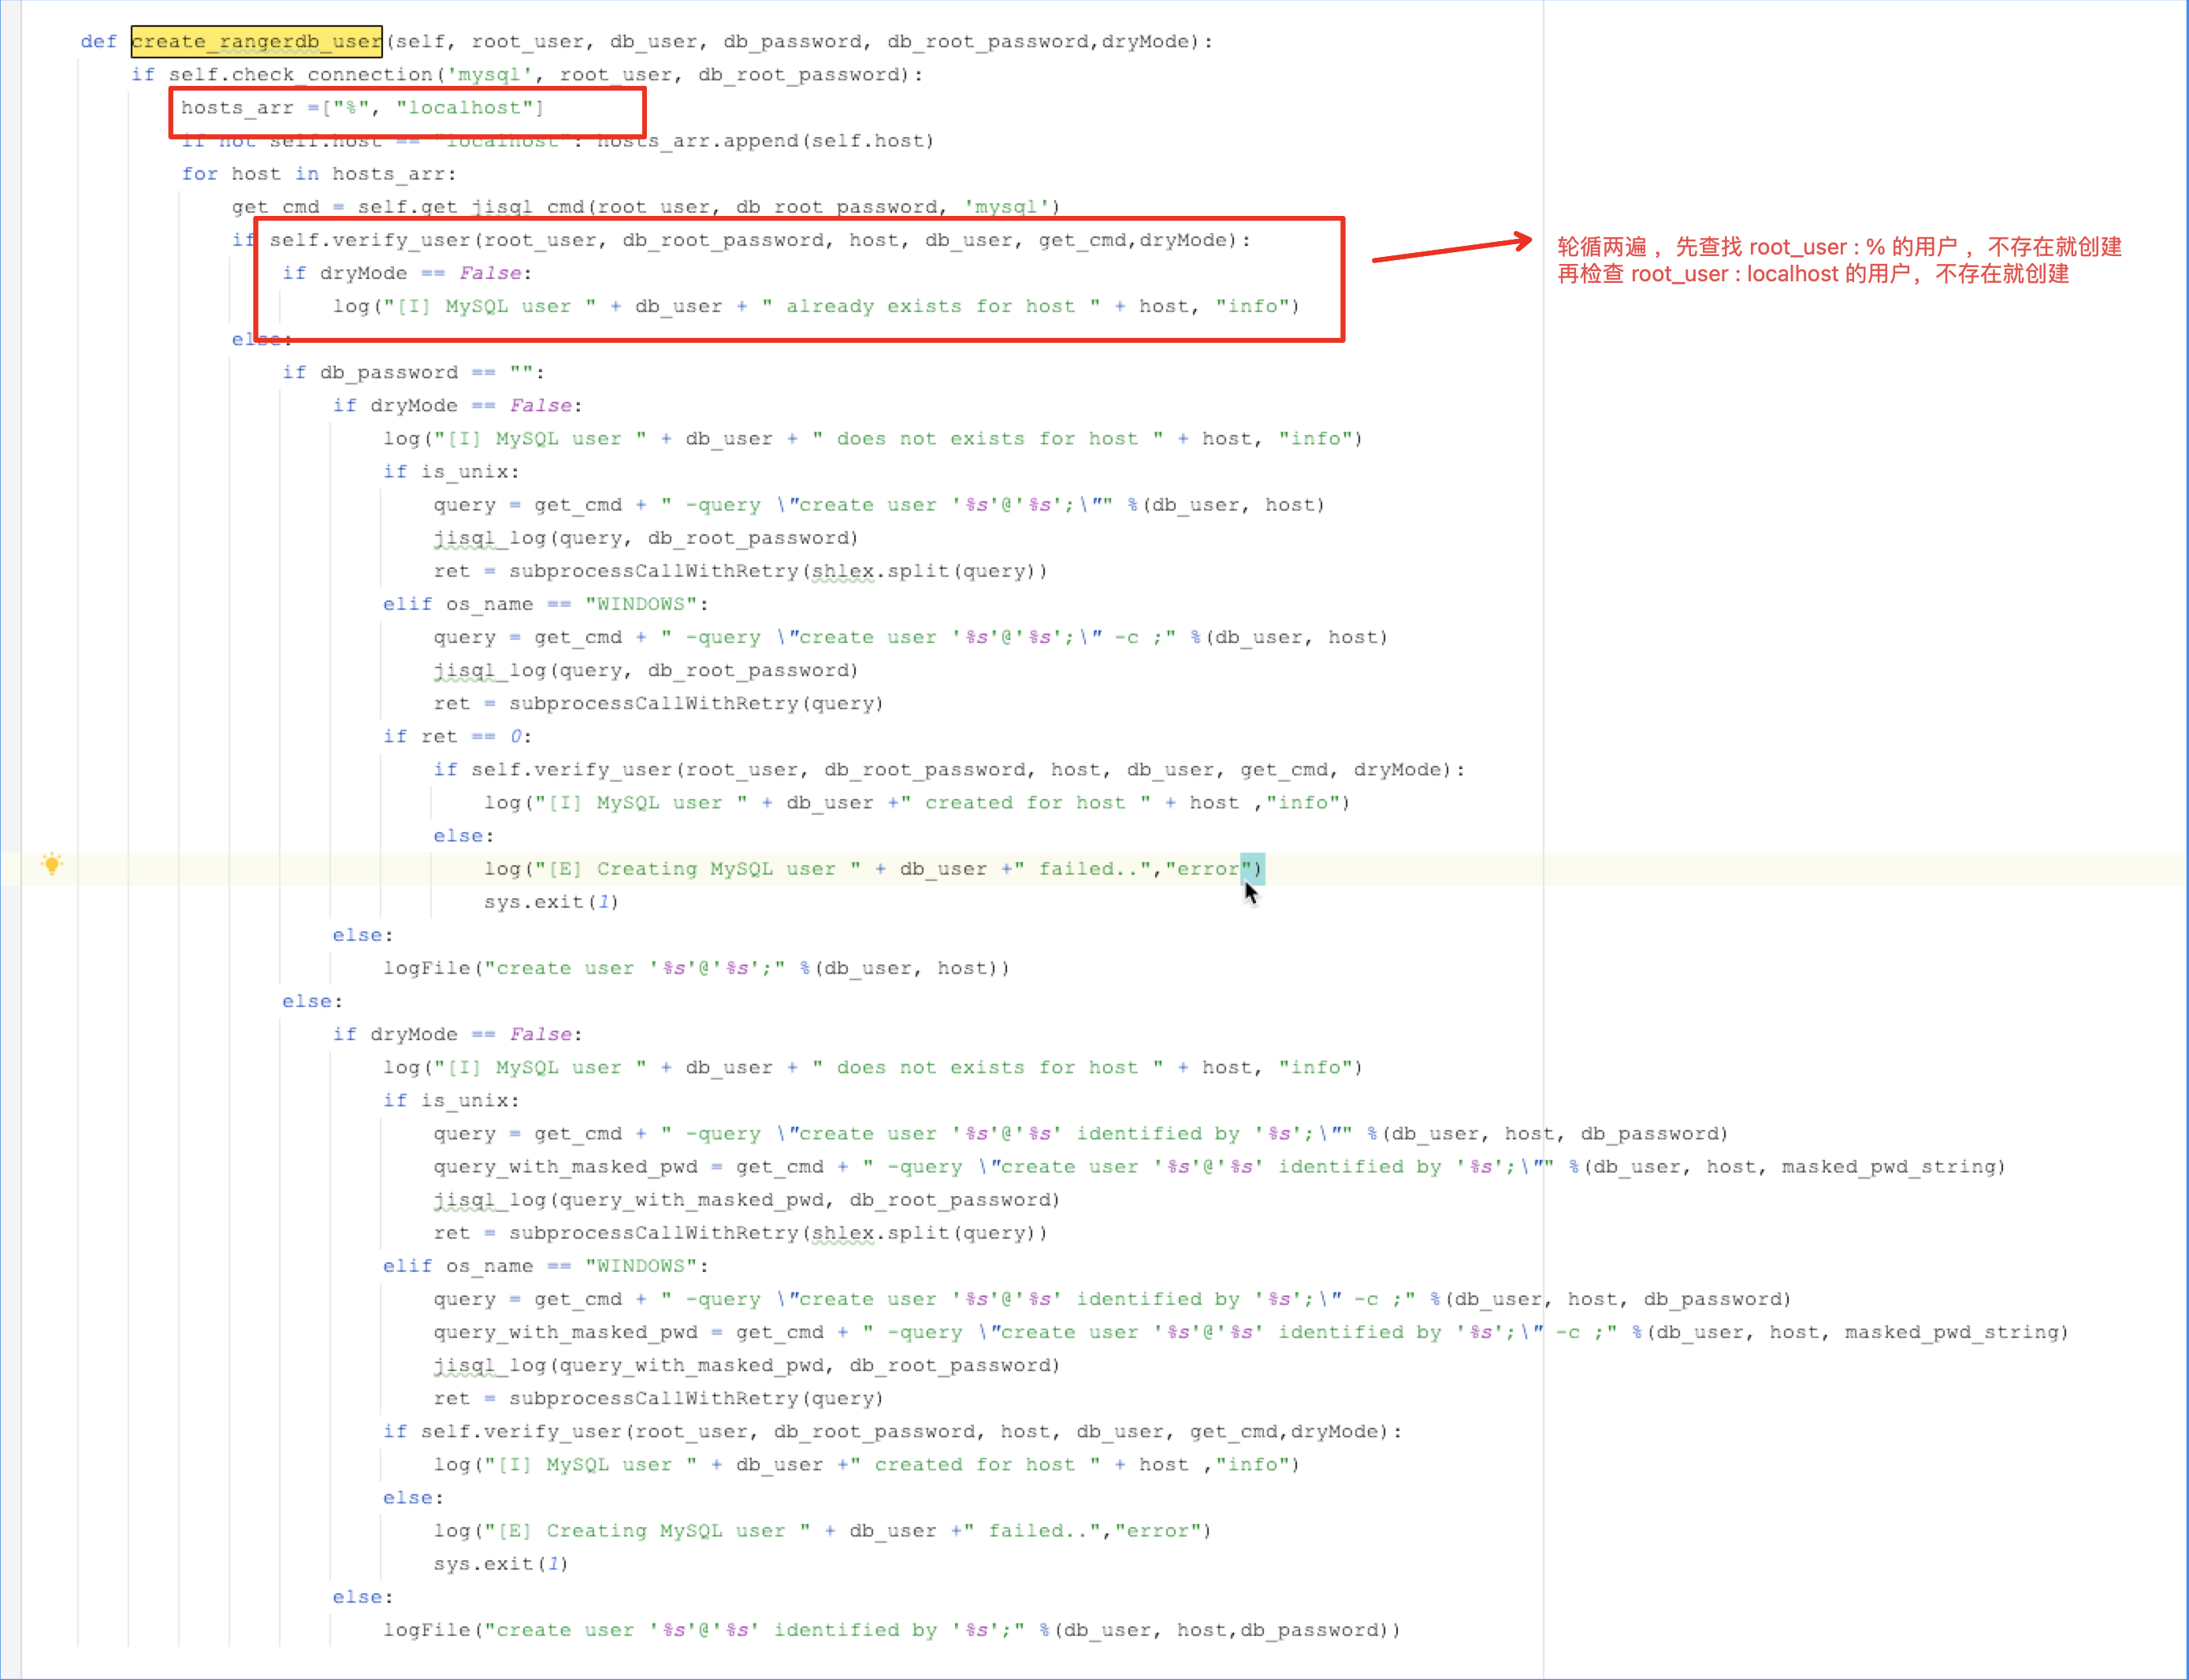Image resolution: width=2189 pixels, height=1680 pixels.
Task: Select the False keyword in dryMode comparison
Action: (489, 272)
